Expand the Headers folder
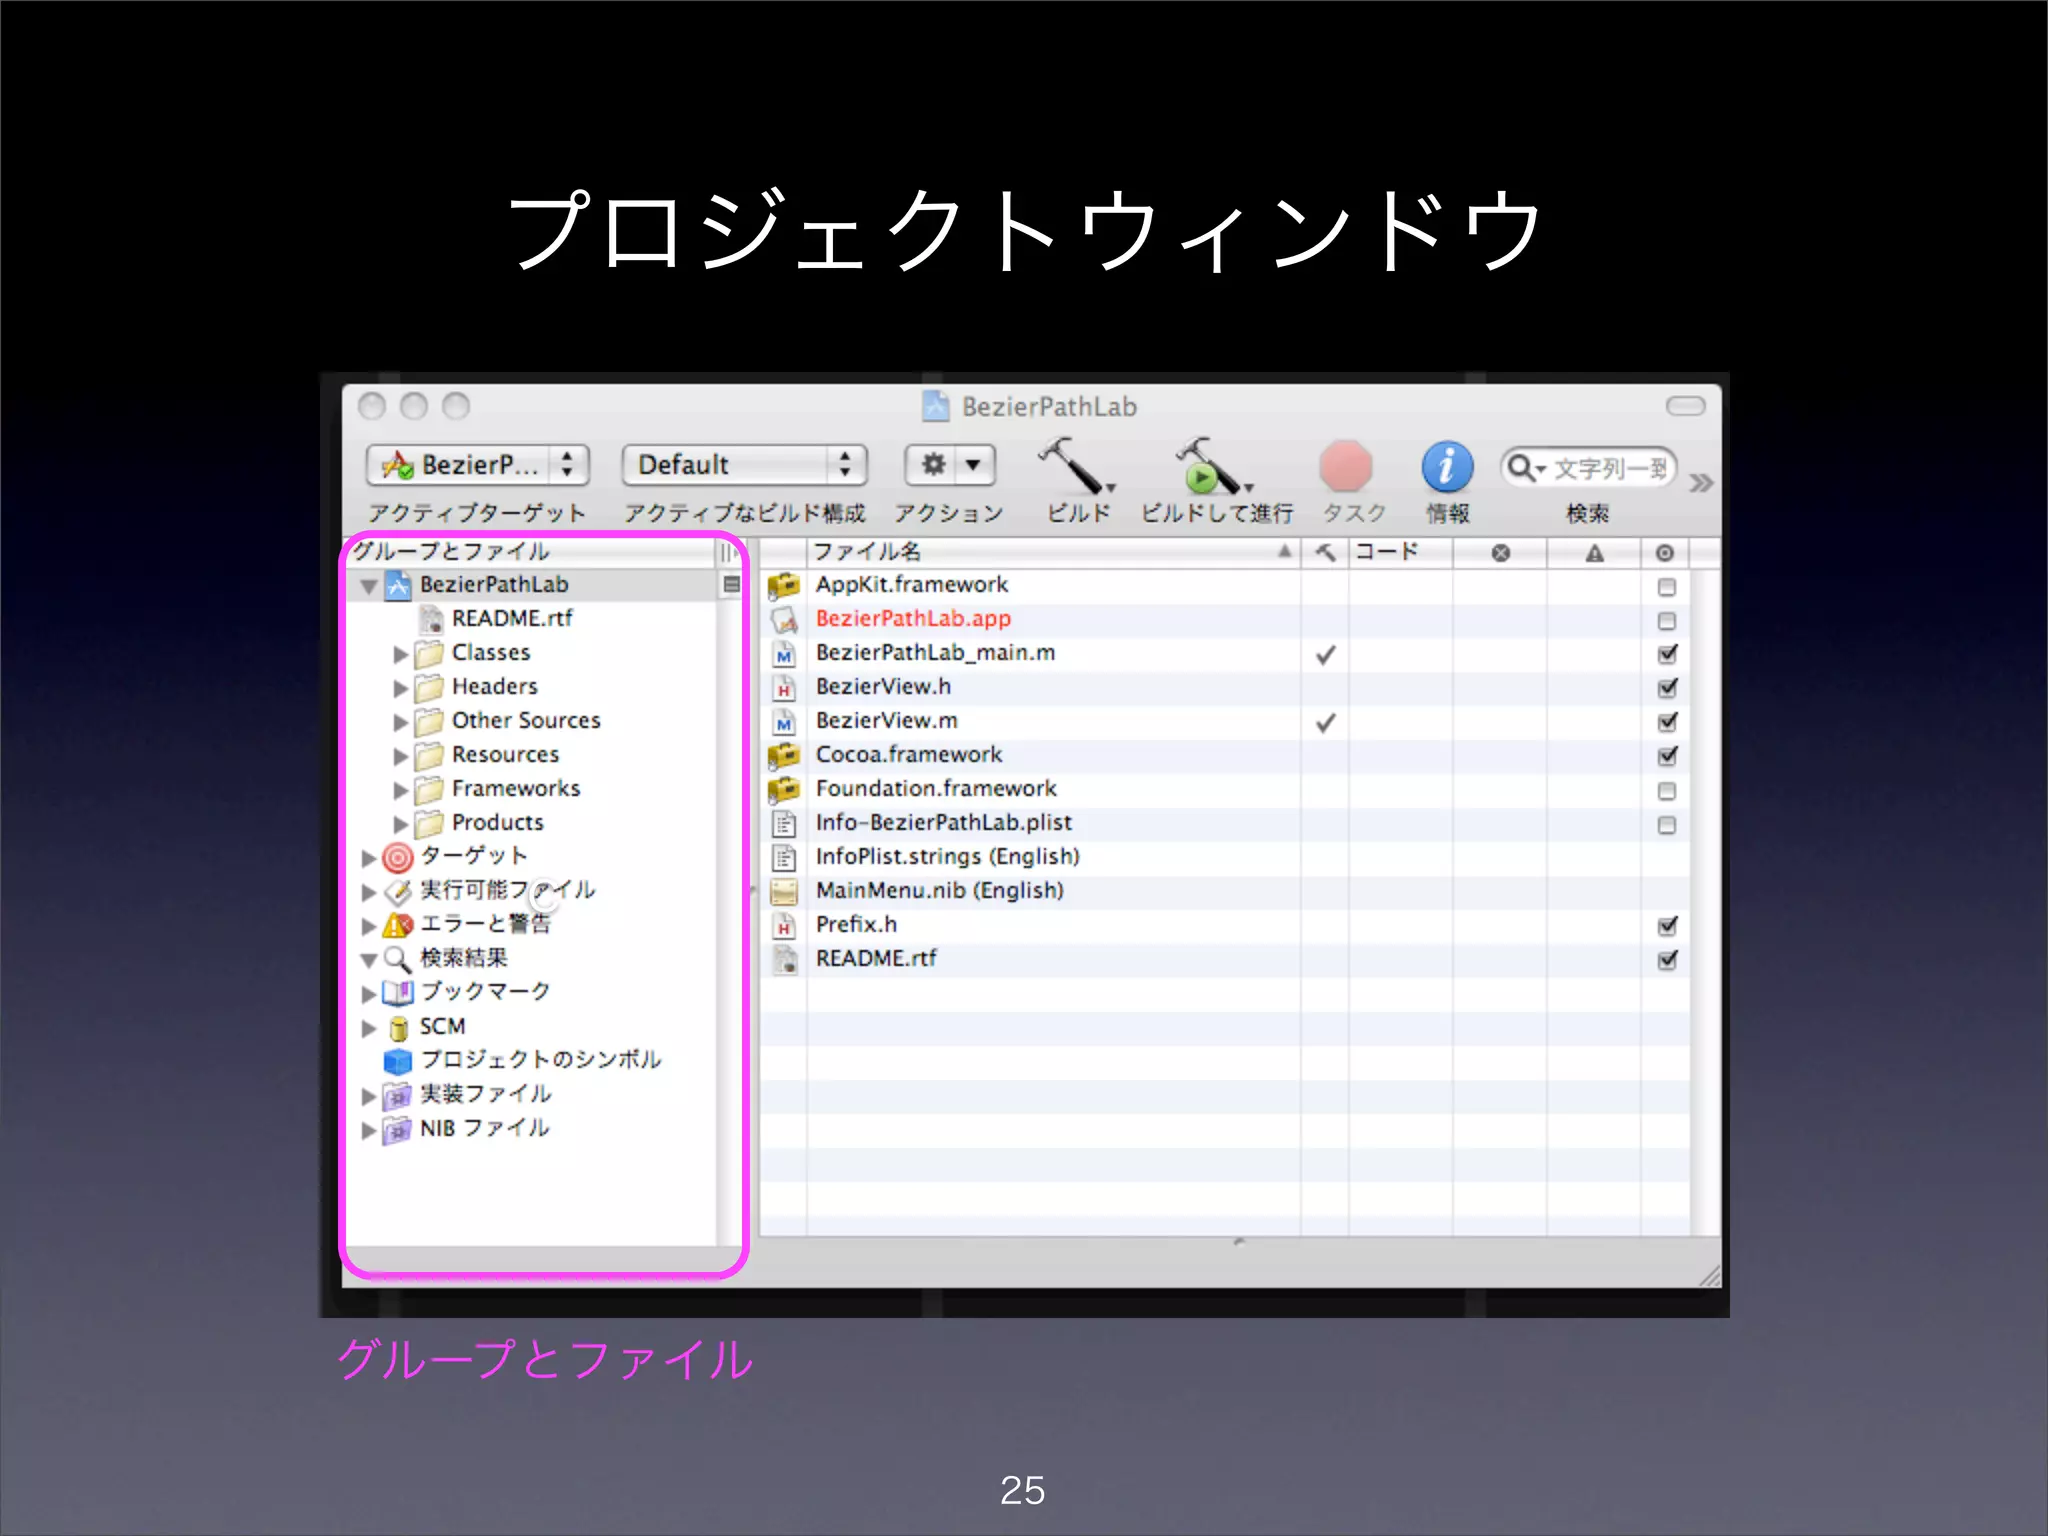The image size is (2048, 1536). click(400, 688)
